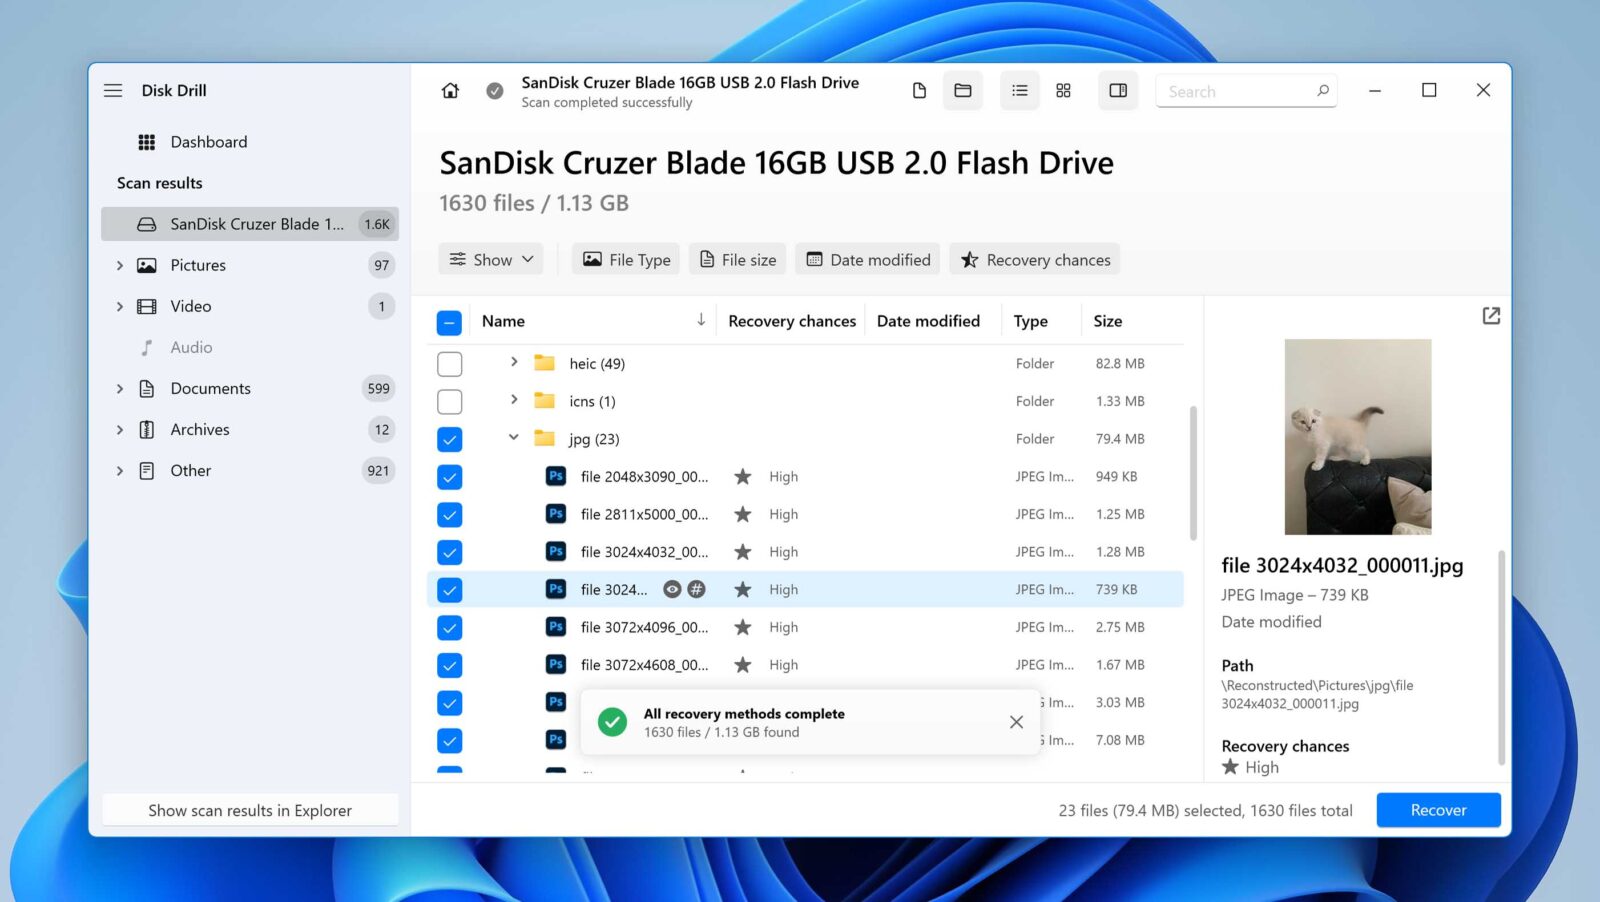Toggle the preview panel icon

(1117, 90)
